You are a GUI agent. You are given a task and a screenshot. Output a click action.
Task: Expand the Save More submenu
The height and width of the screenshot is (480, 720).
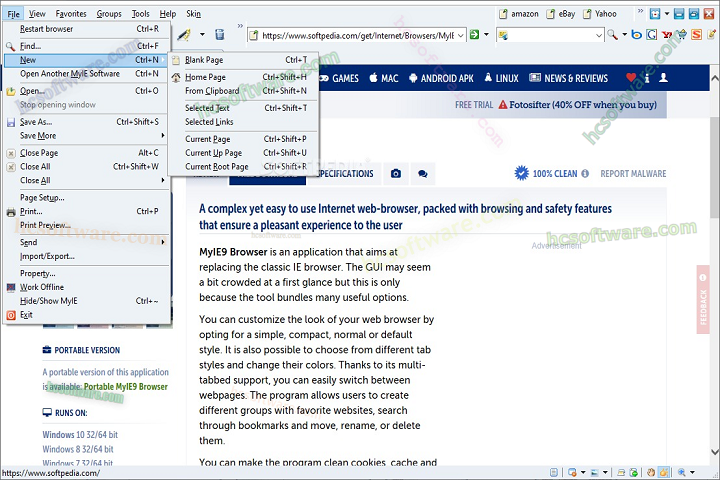[x=87, y=136]
